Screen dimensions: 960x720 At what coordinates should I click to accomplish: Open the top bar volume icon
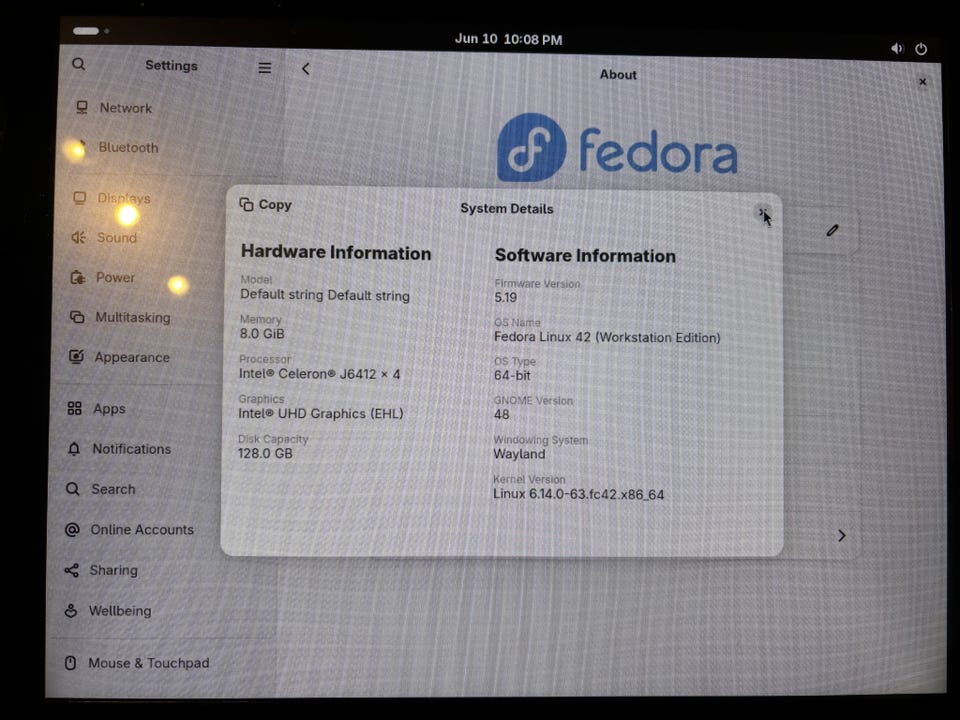click(897, 48)
